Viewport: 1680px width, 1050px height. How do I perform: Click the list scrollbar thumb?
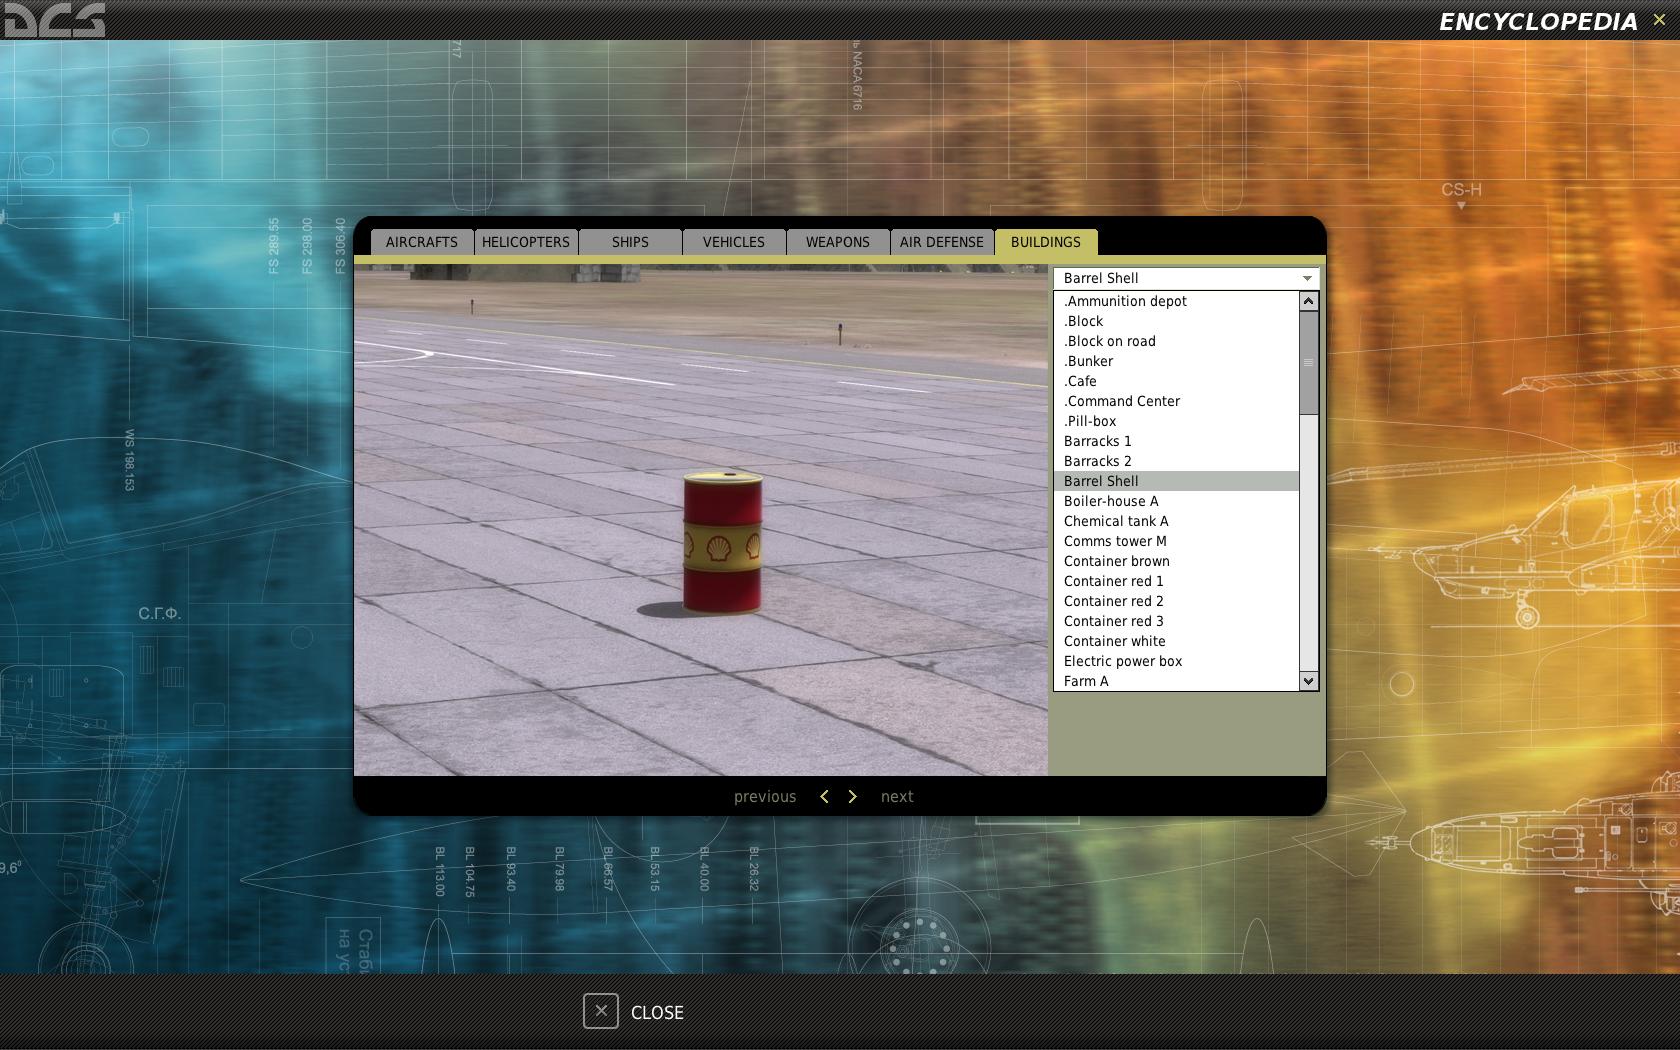(x=1308, y=362)
